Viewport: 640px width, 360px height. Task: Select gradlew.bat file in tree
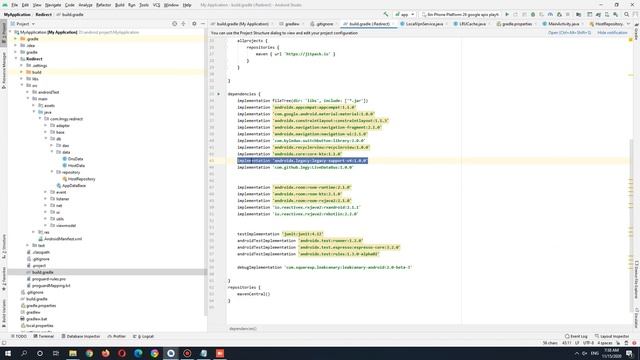pyautogui.click(x=33, y=319)
